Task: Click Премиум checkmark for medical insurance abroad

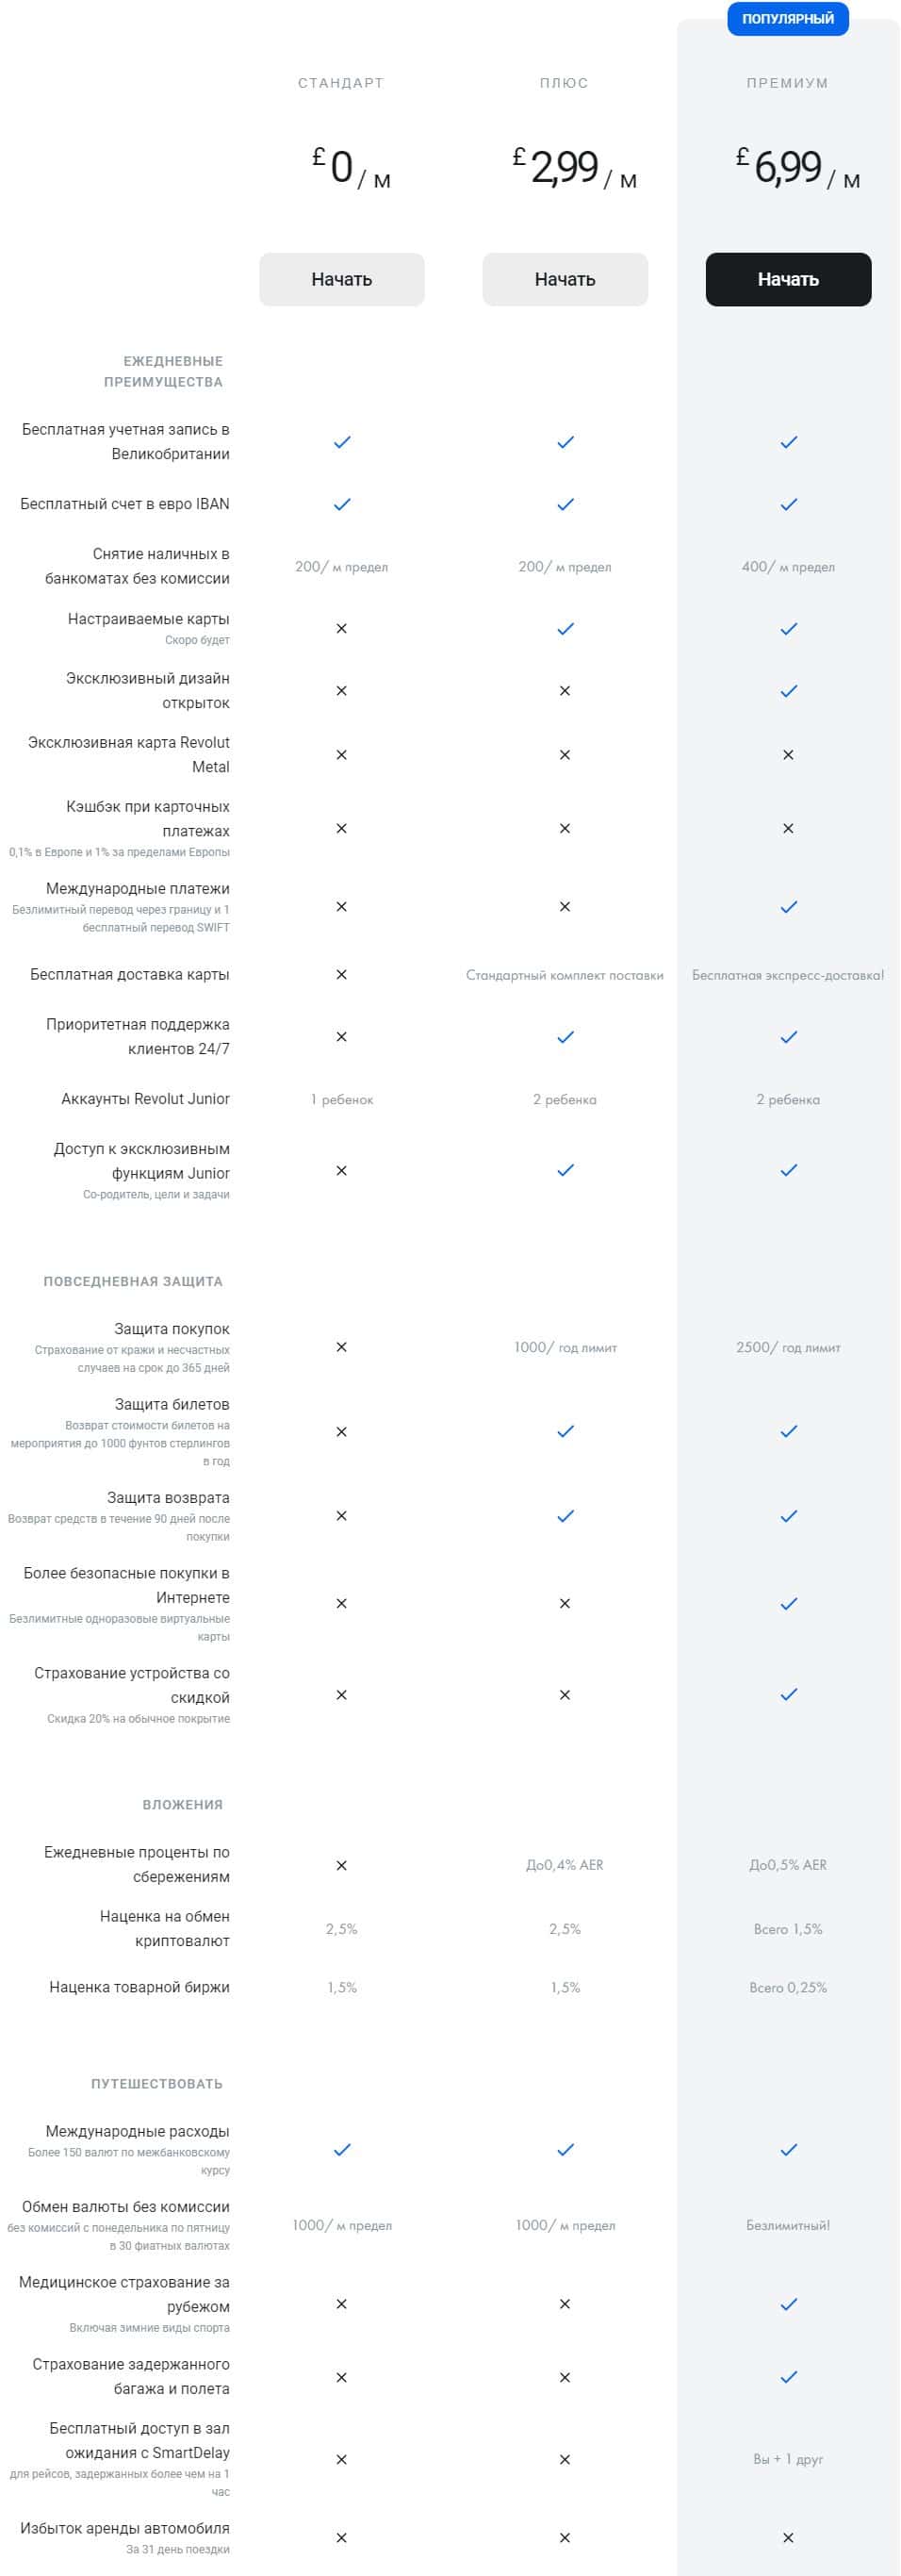Action: point(788,2304)
